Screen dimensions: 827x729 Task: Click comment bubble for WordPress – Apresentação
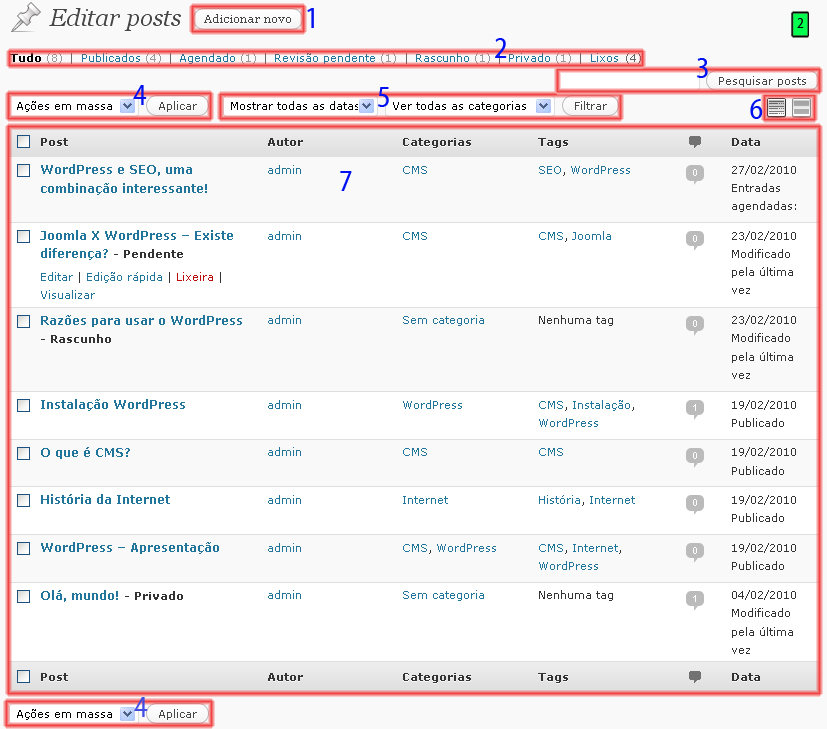[x=695, y=552]
